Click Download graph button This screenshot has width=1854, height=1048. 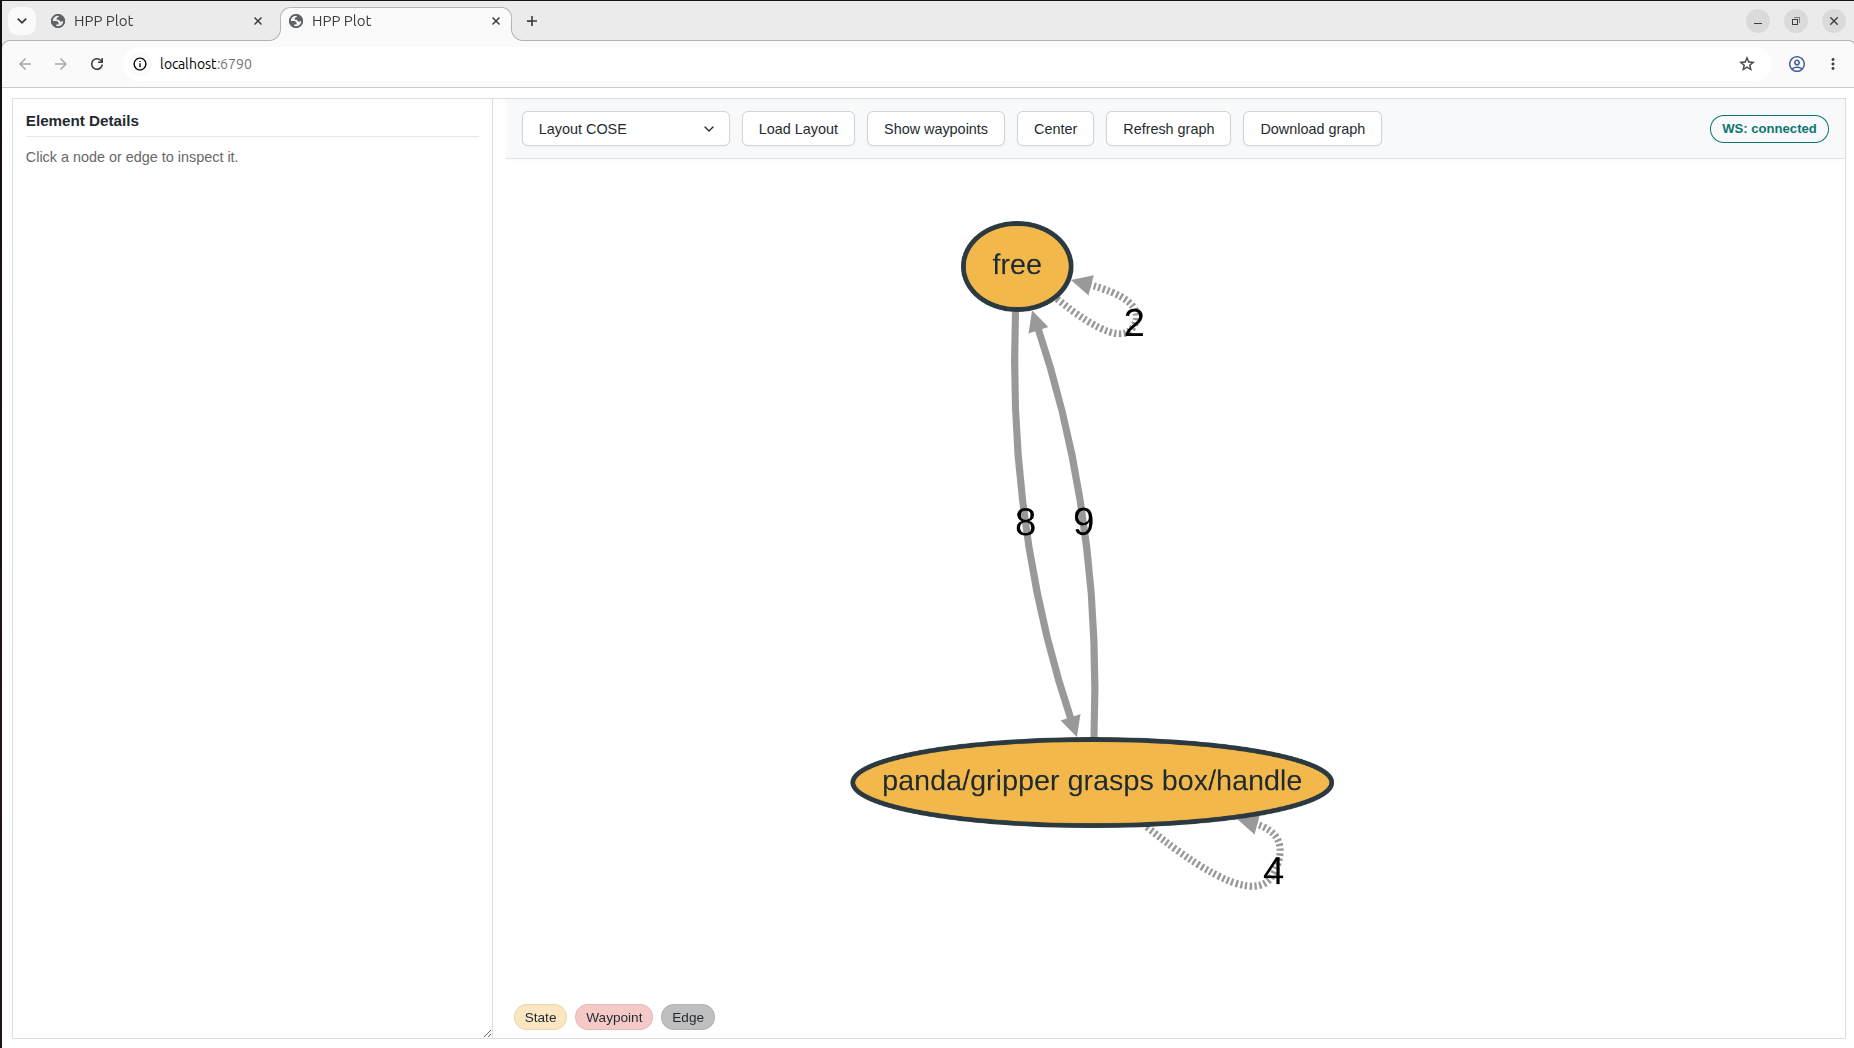tap(1312, 129)
